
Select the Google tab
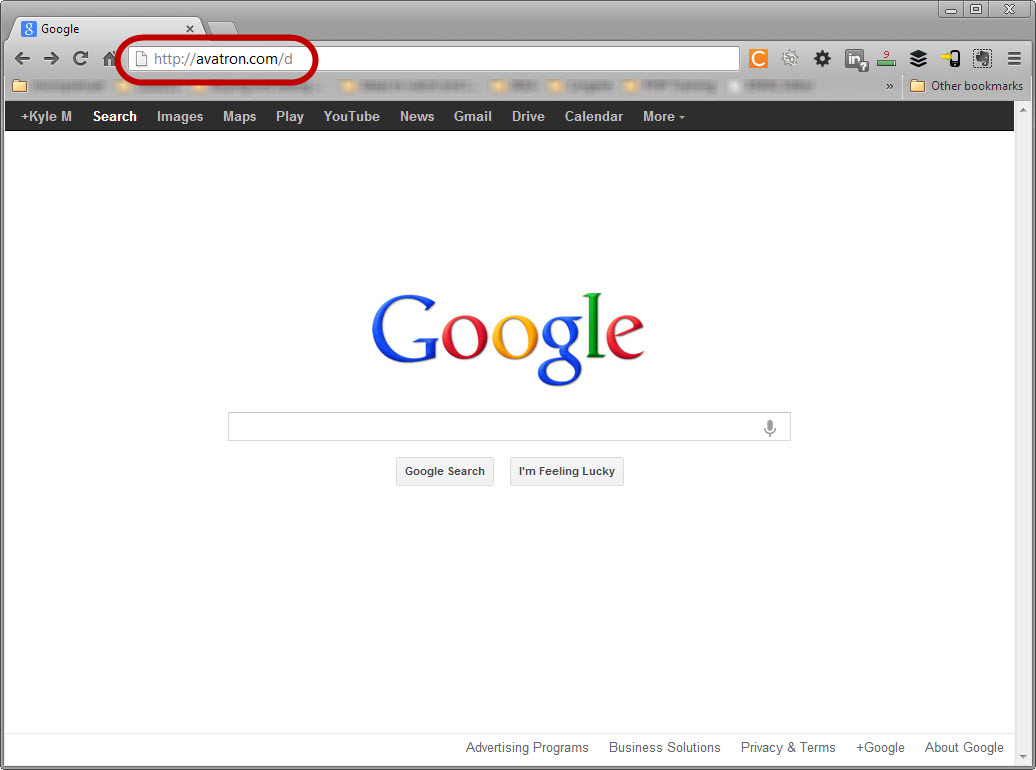pyautogui.click(x=106, y=28)
